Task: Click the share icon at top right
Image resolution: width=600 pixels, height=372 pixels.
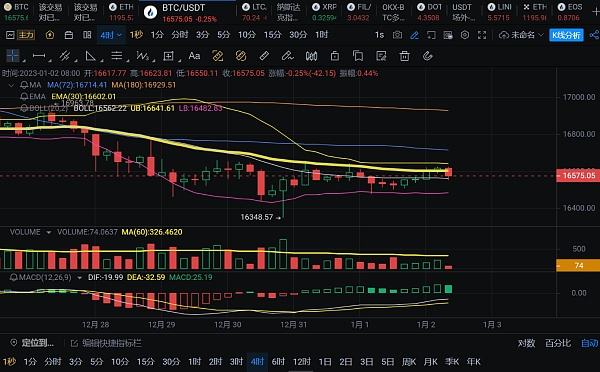Action: (x=594, y=35)
